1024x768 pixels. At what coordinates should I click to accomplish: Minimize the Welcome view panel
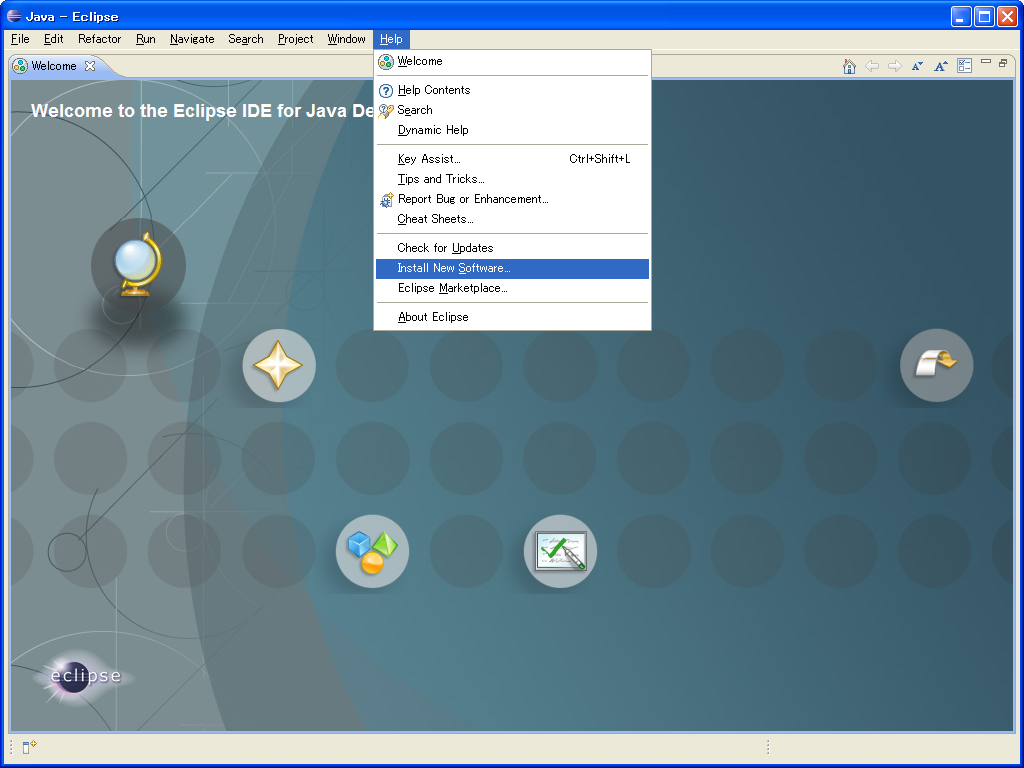pyautogui.click(x=986, y=63)
